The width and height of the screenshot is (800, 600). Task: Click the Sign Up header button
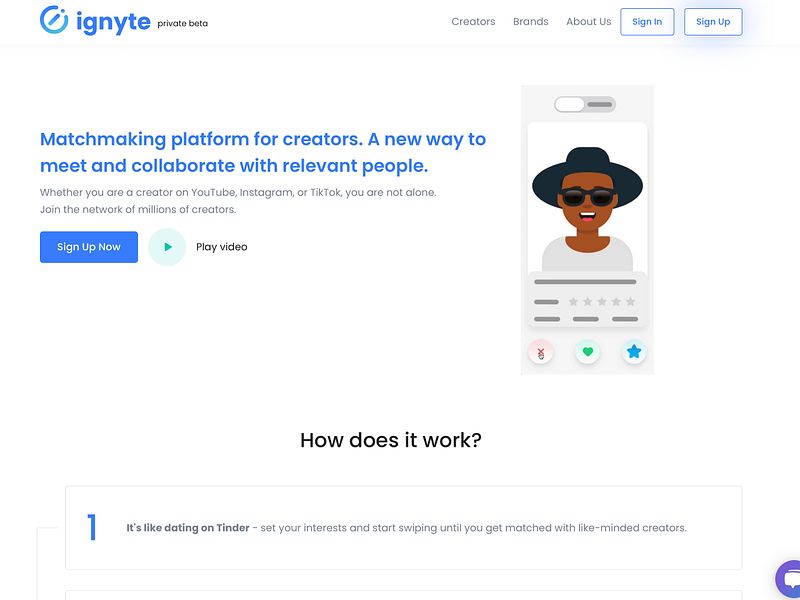(713, 22)
